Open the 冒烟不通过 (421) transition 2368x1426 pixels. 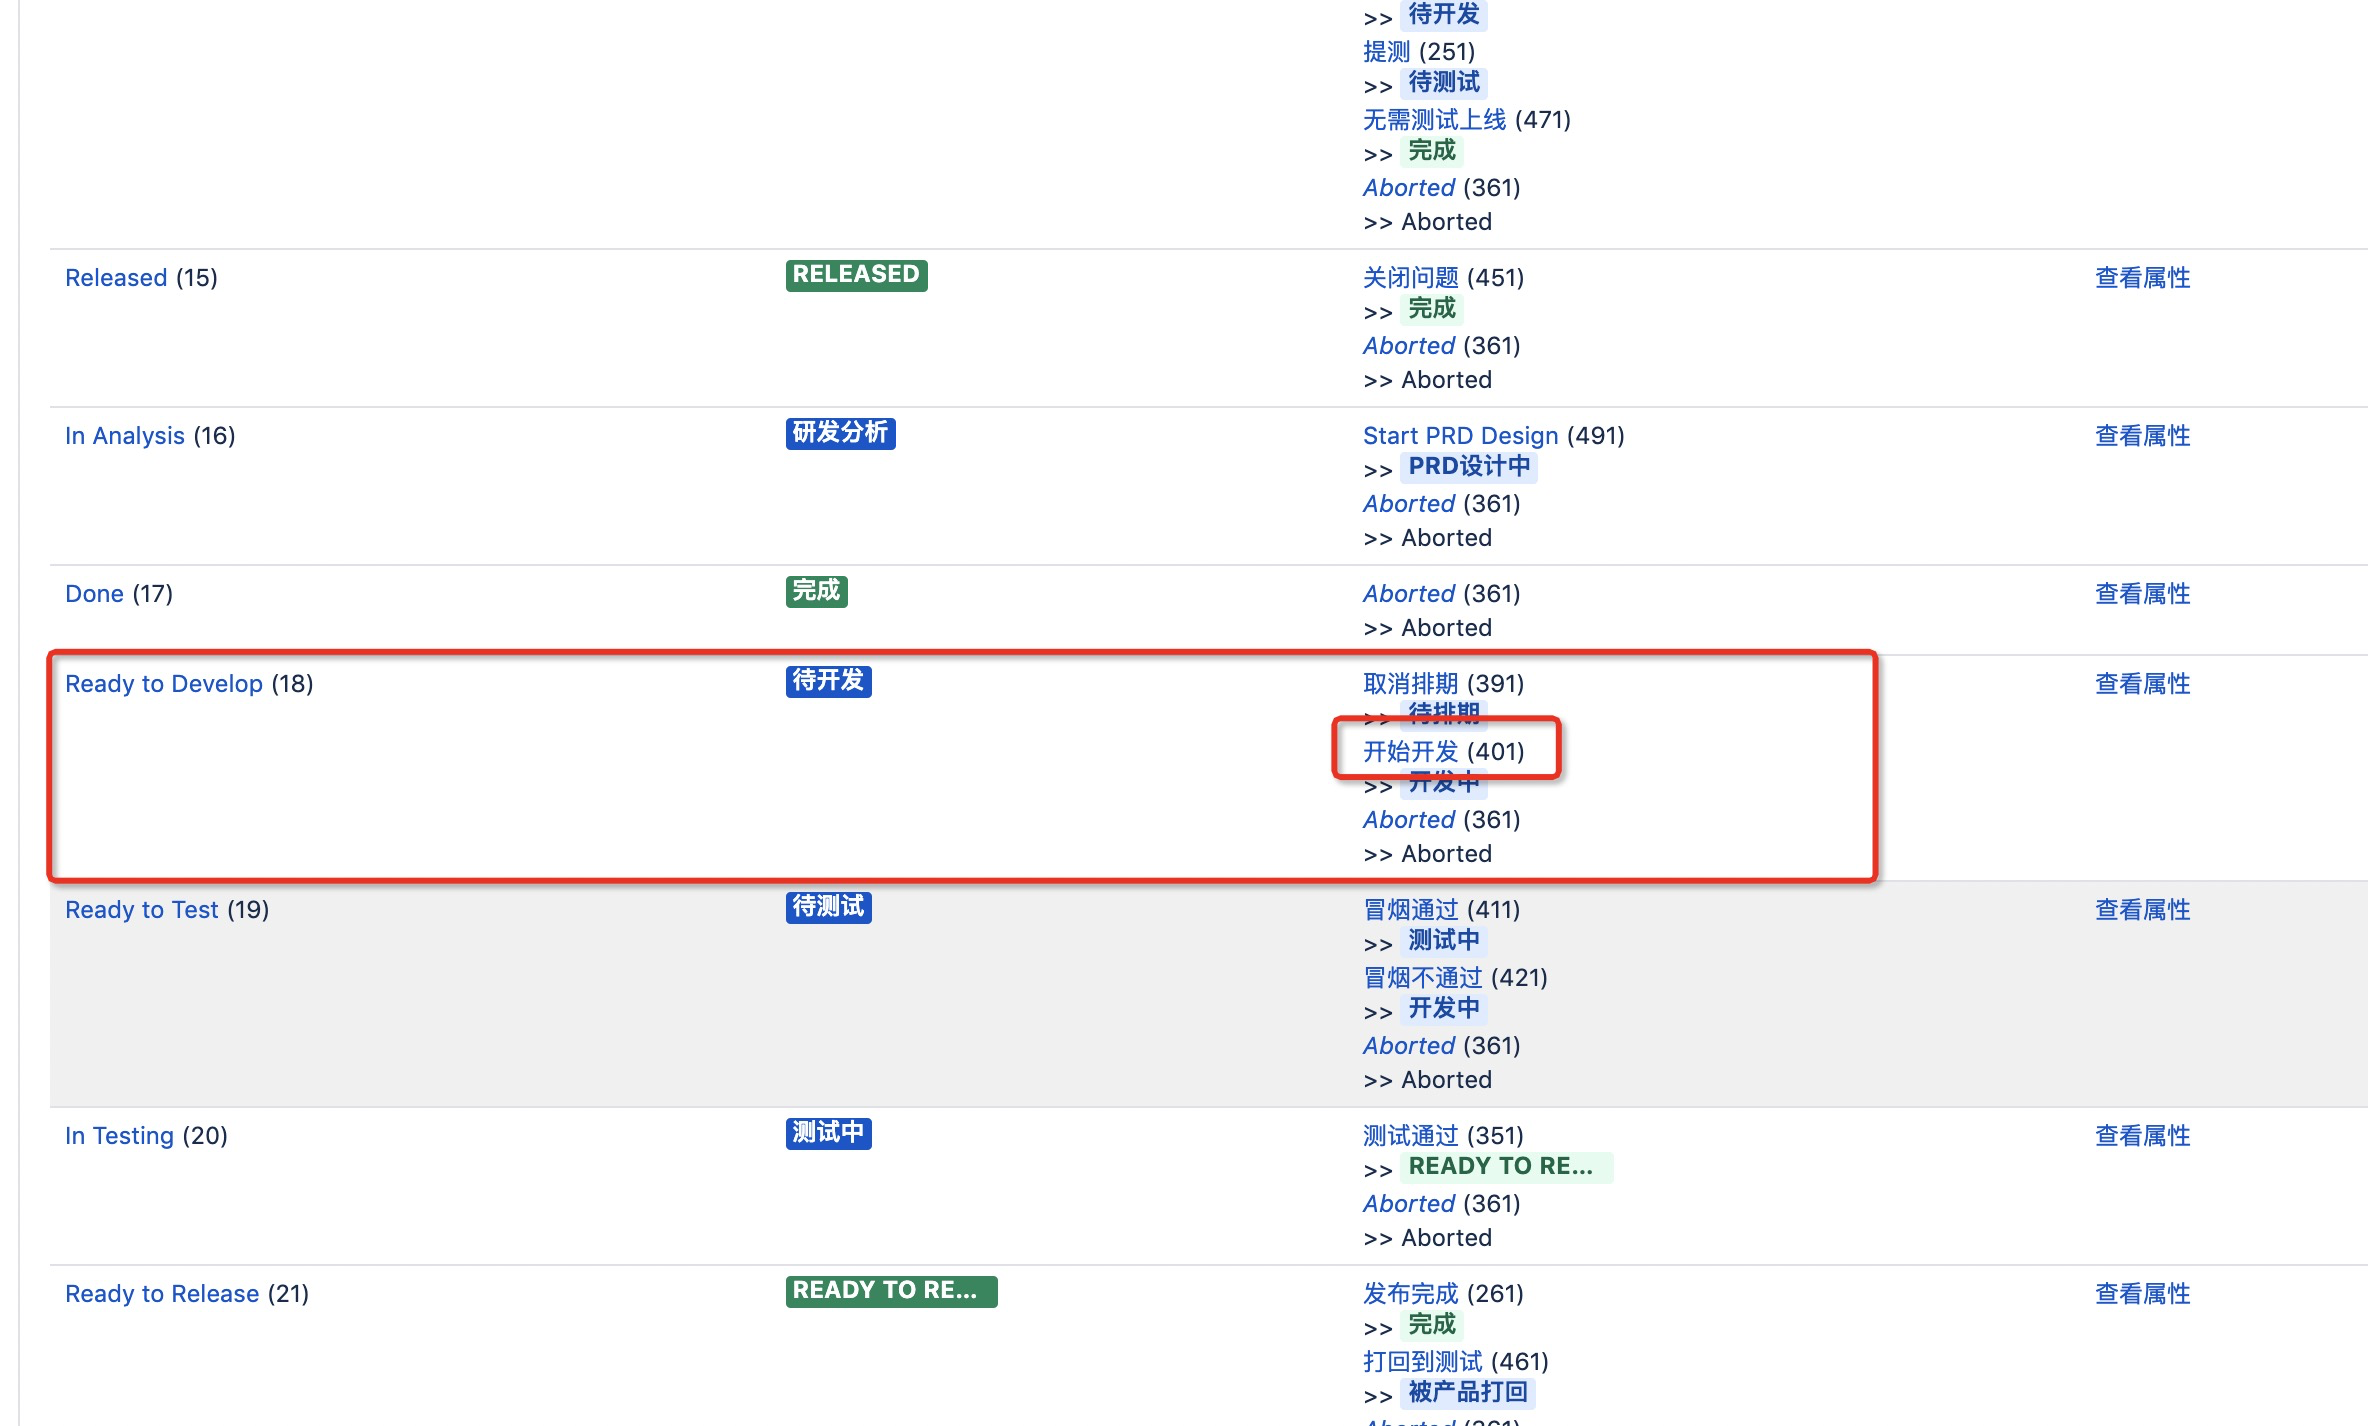(x=1422, y=978)
